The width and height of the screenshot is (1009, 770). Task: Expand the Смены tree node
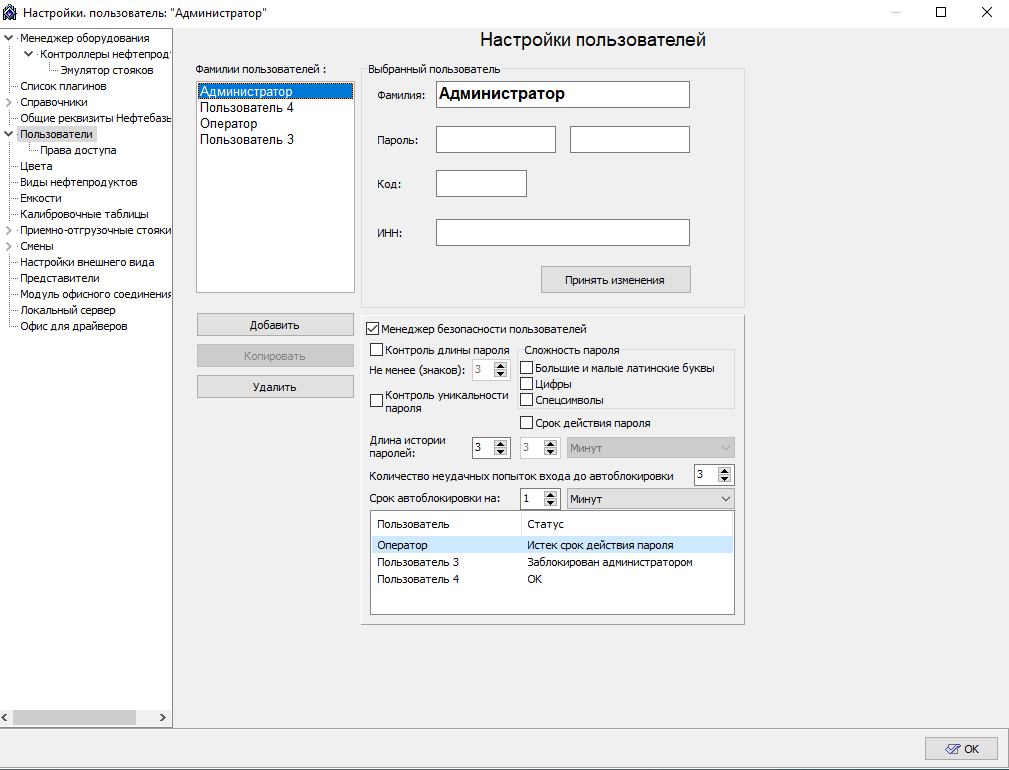click(x=8, y=246)
